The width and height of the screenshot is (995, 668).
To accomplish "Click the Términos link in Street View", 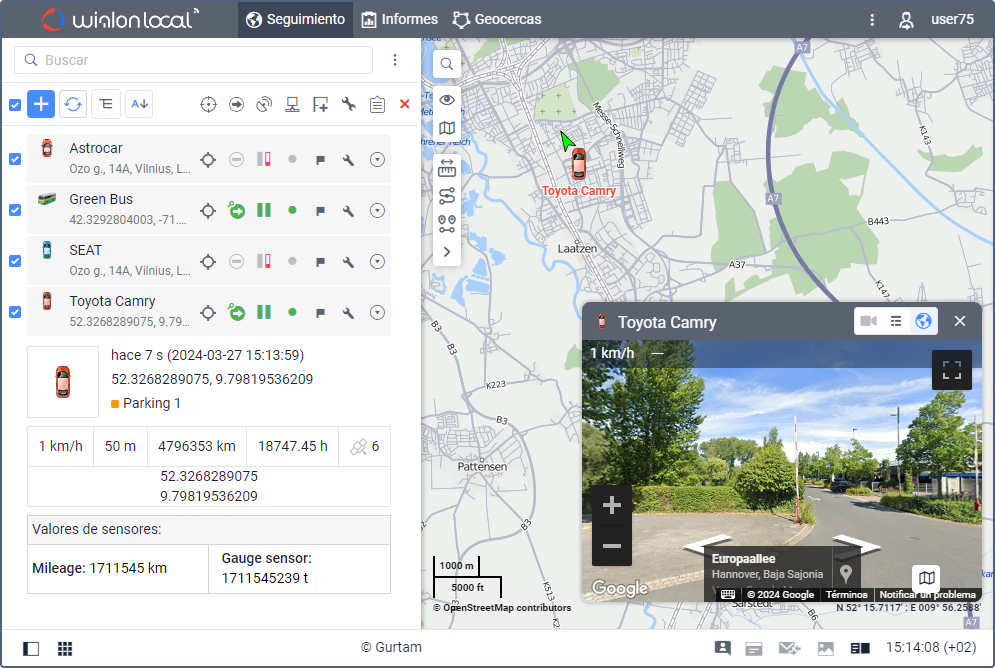I will coord(846,595).
